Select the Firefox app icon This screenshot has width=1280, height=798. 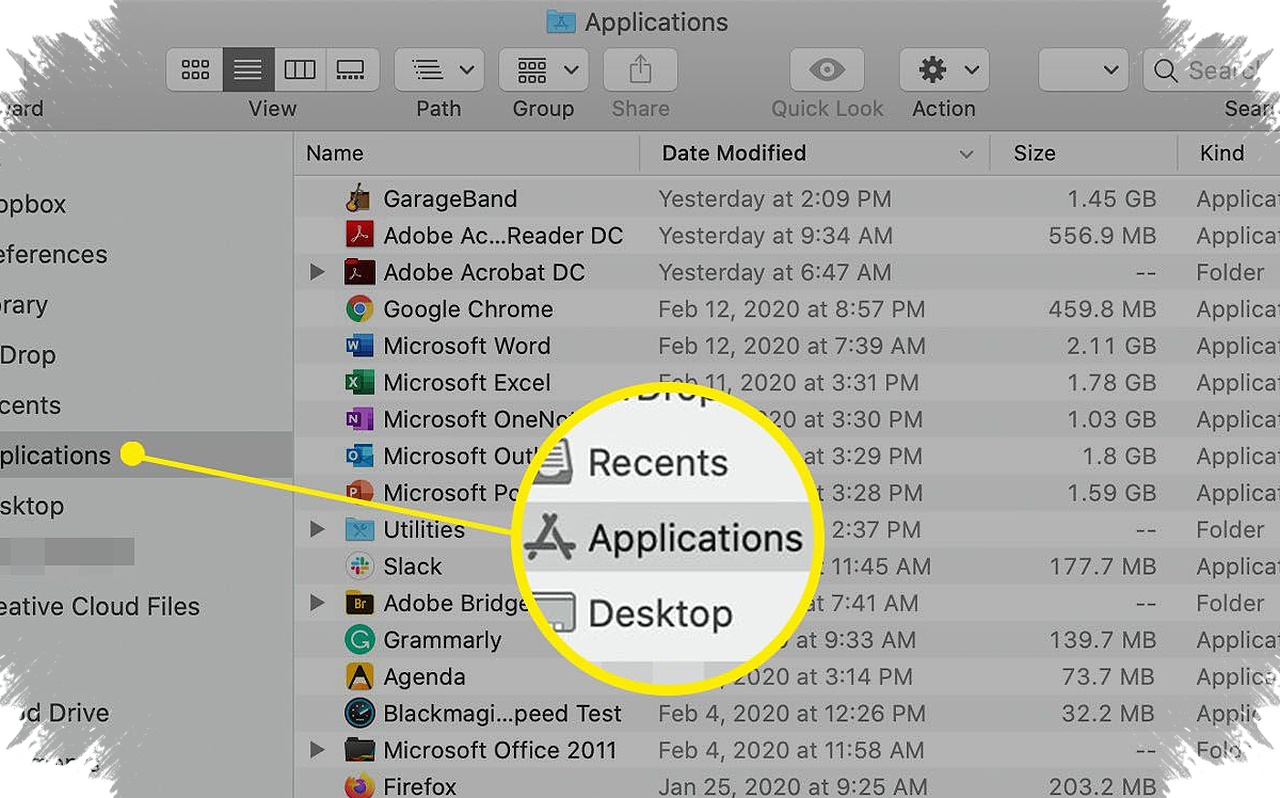pyautogui.click(x=359, y=786)
